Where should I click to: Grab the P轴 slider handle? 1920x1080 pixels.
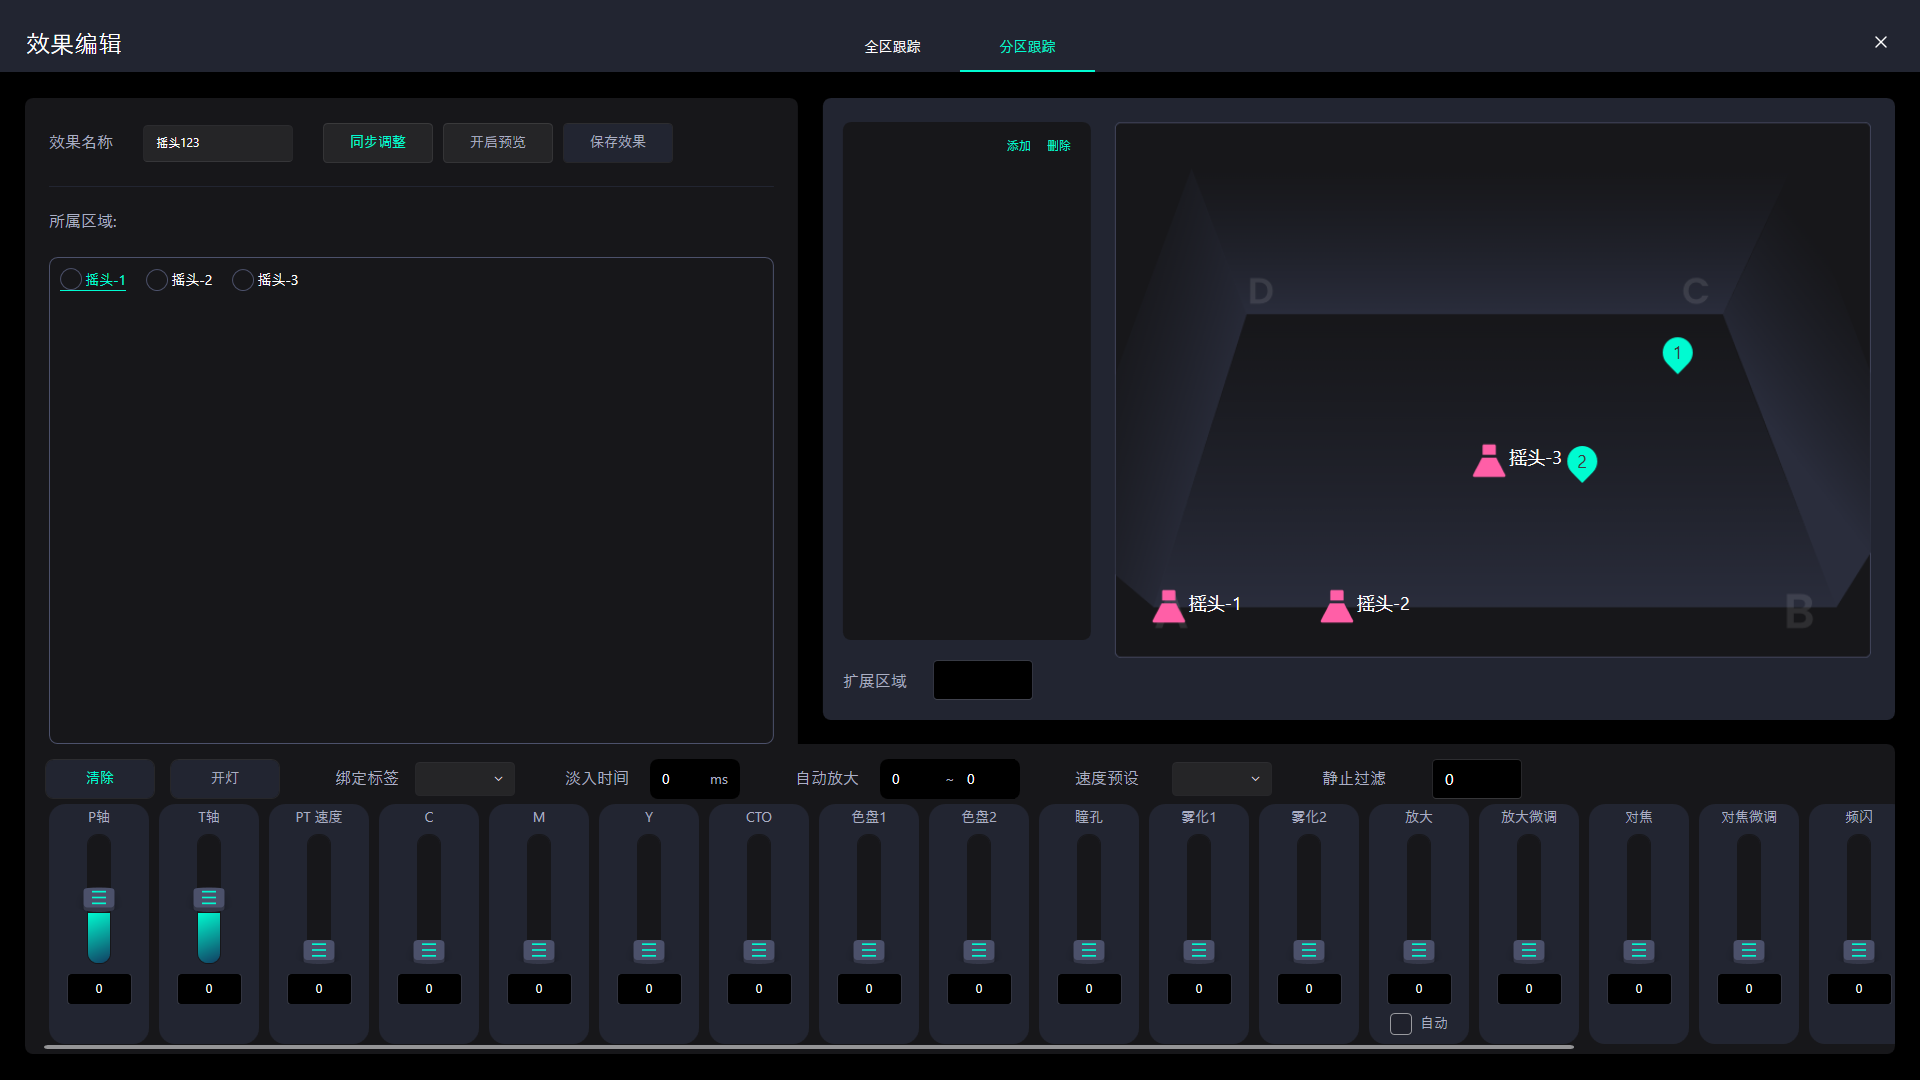pyautogui.click(x=99, y=898)
